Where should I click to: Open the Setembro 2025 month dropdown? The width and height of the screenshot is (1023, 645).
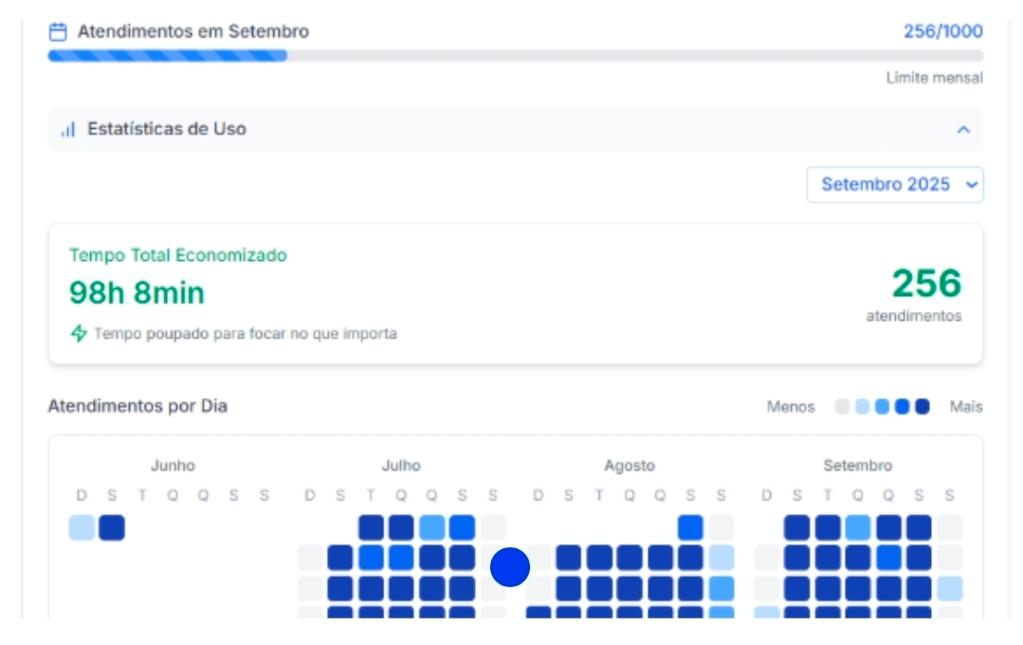click(x=895, y=185)
